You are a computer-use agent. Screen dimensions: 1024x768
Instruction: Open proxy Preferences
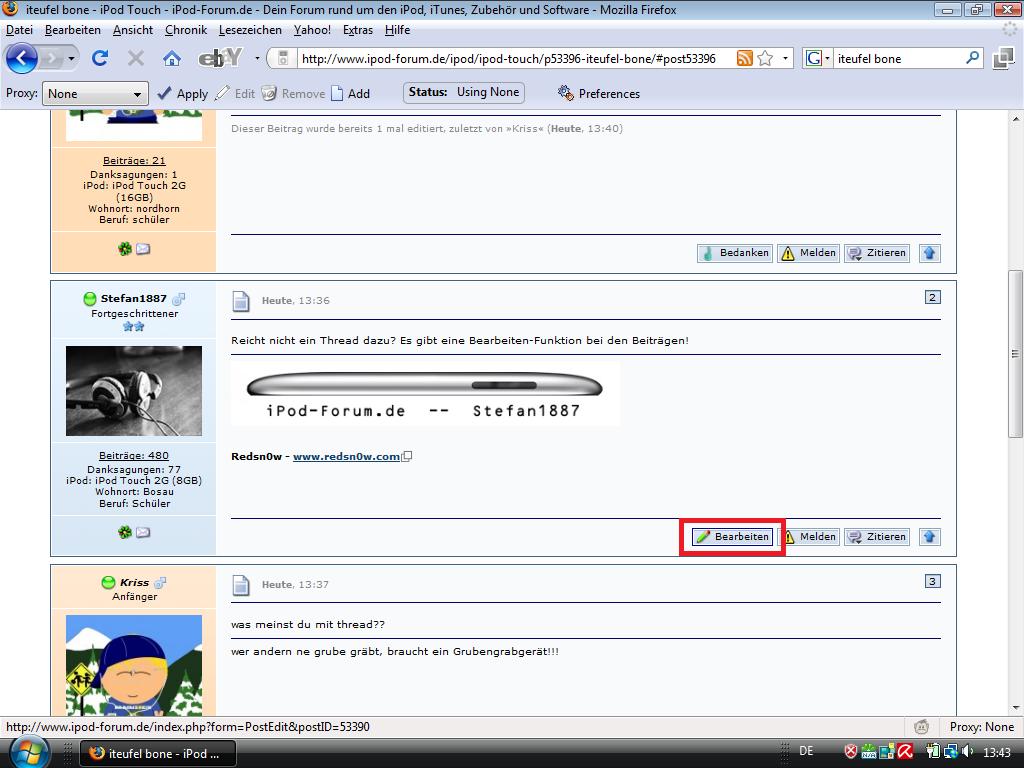click(599, 93)
